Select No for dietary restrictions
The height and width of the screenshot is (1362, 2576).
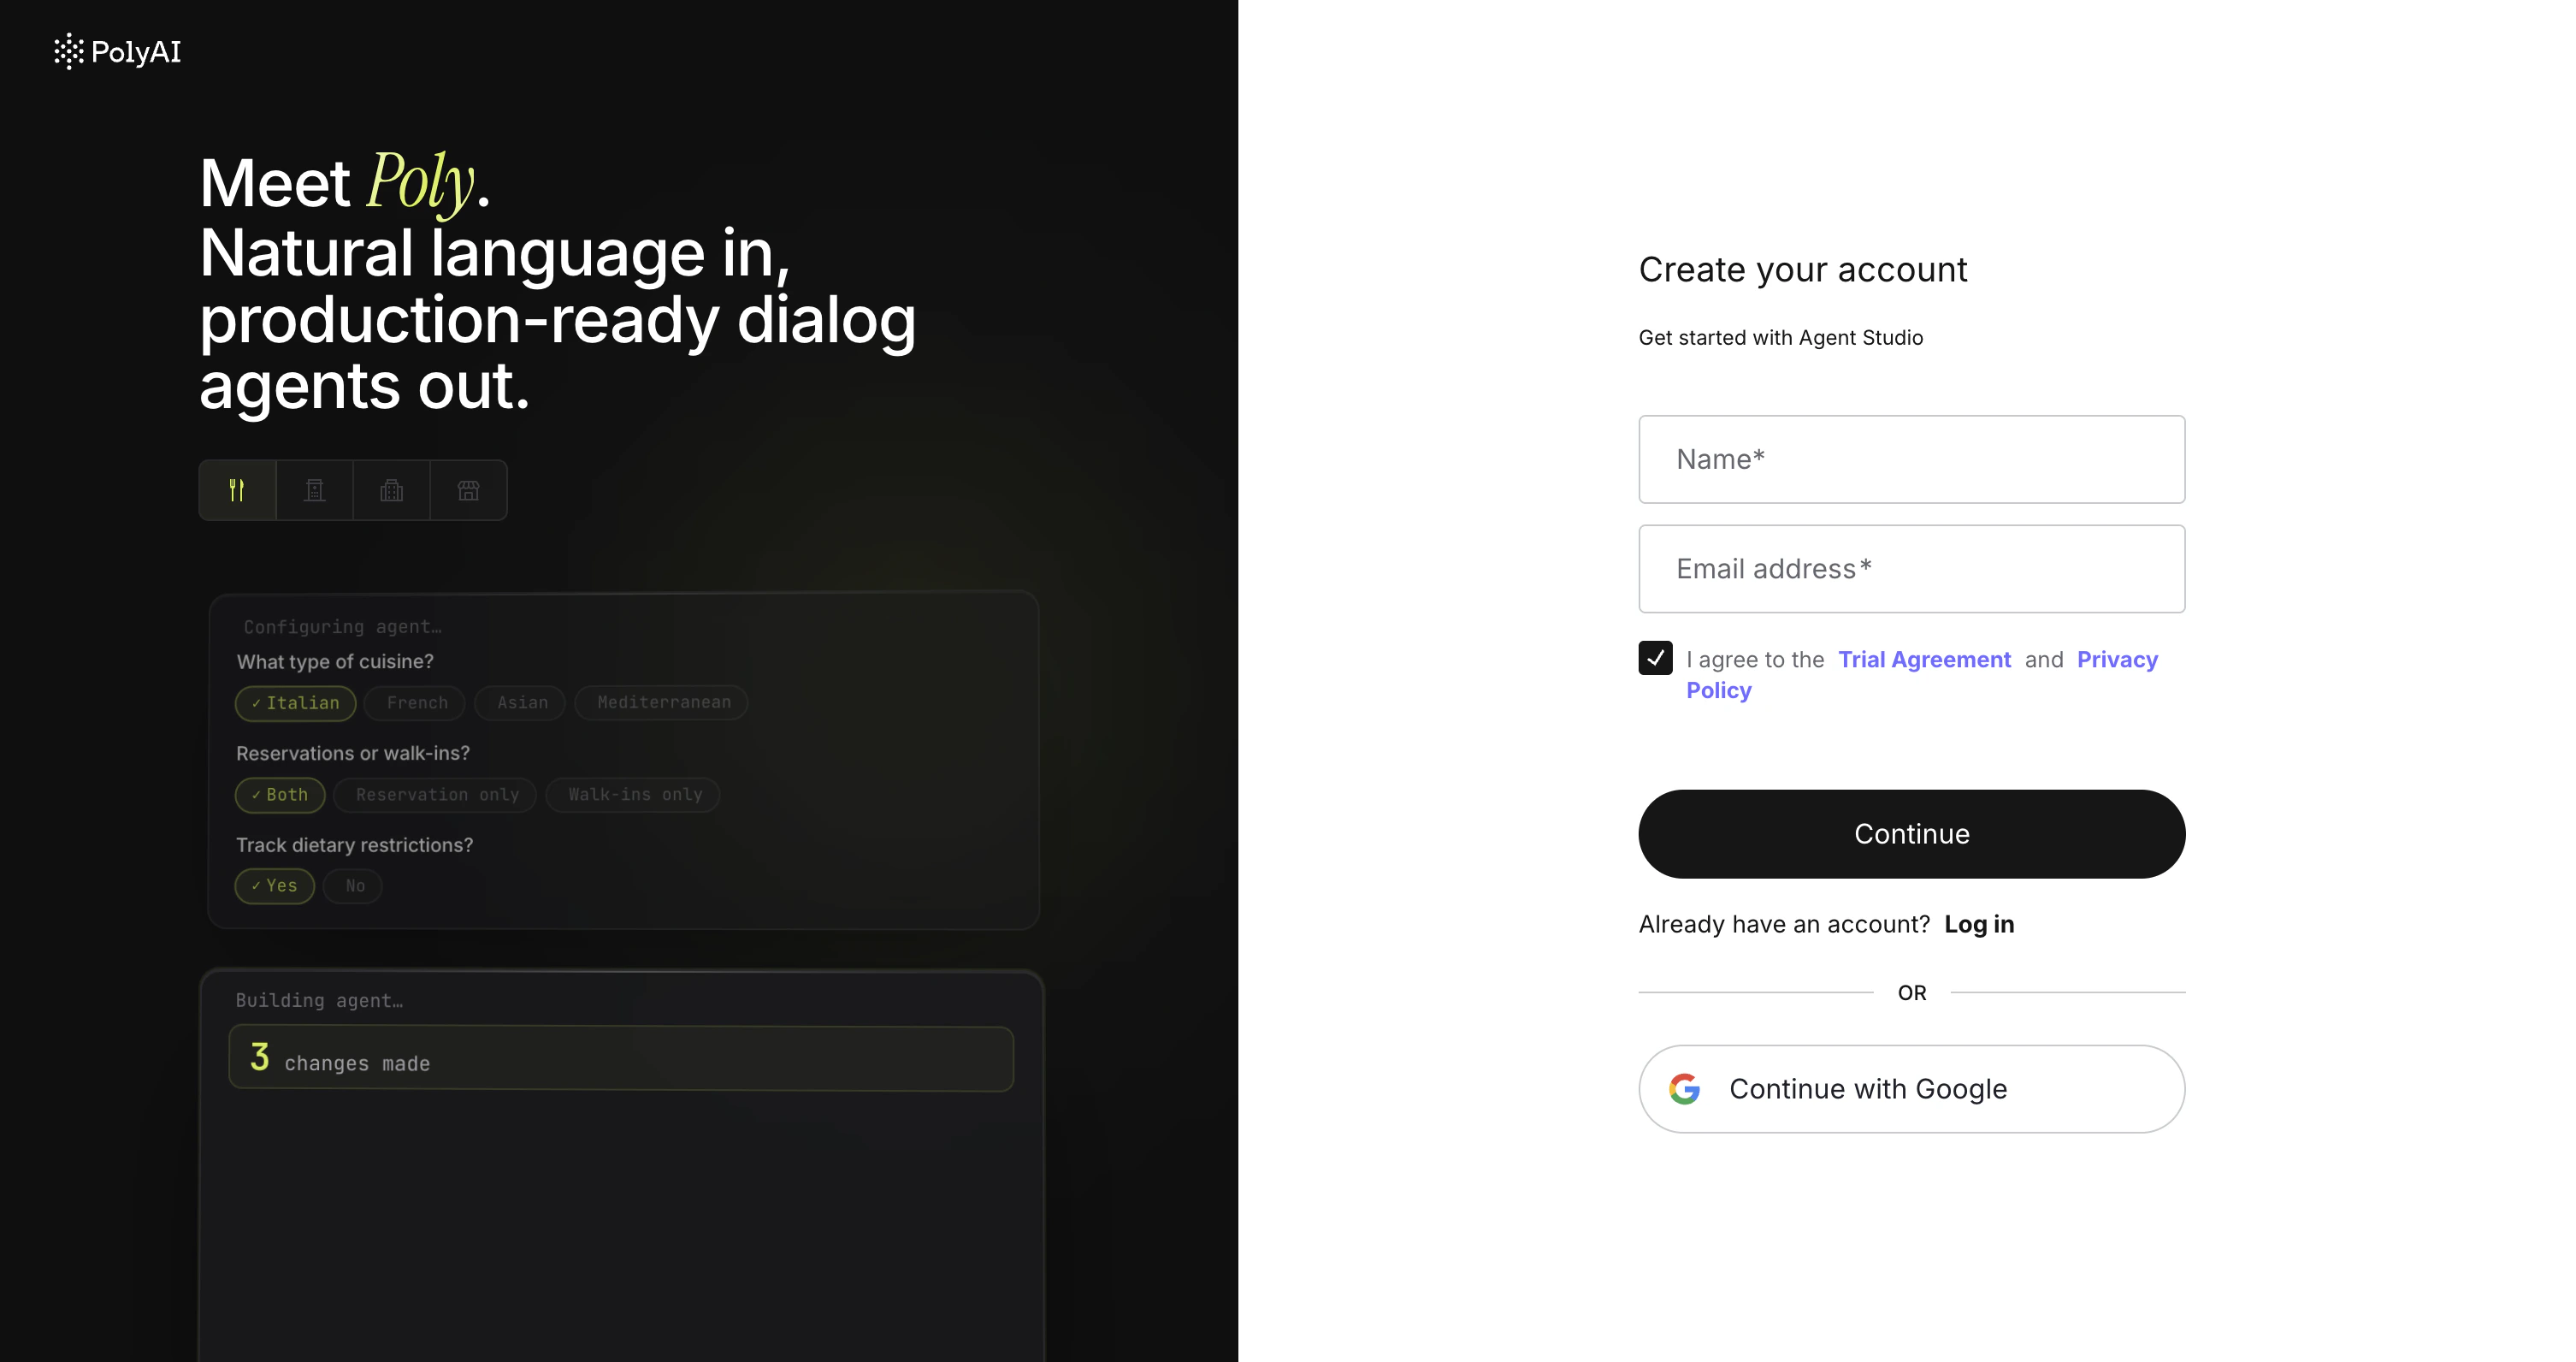353,886
